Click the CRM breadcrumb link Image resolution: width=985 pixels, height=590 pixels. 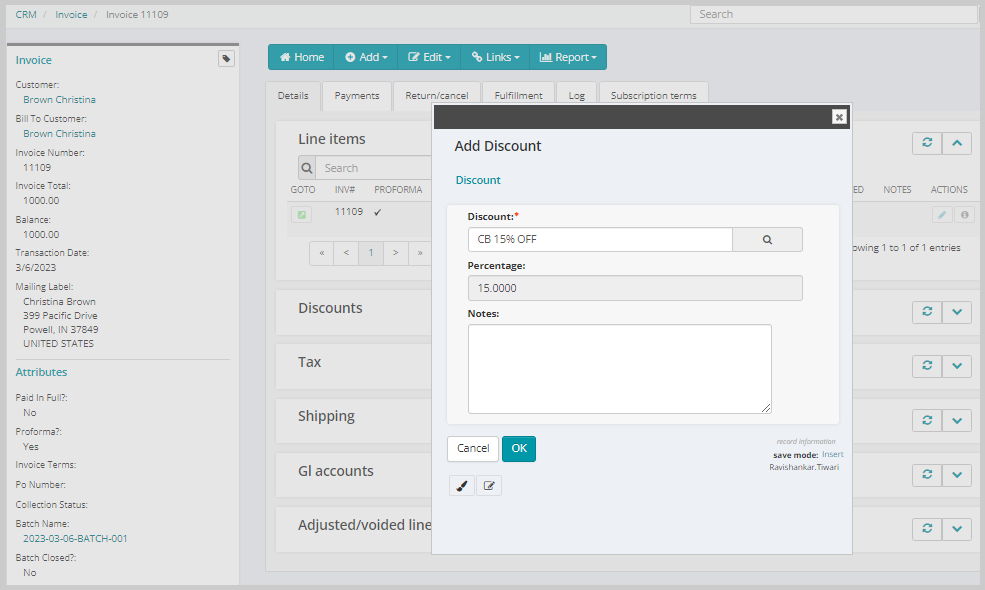pyautogui.click(x=26, y=14)
